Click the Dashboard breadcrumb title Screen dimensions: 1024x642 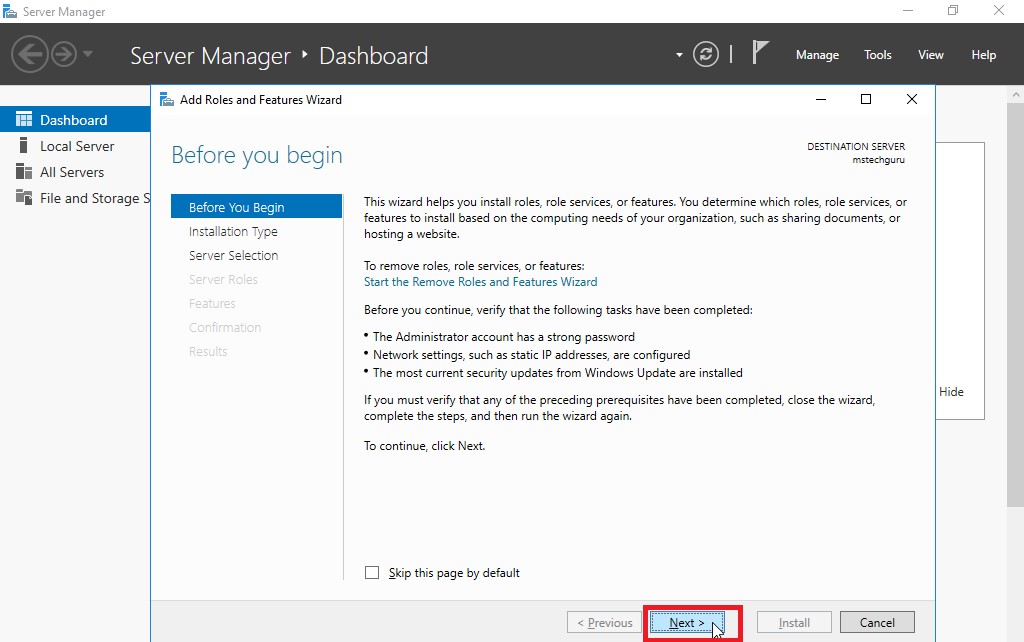(x=374, y=56)
